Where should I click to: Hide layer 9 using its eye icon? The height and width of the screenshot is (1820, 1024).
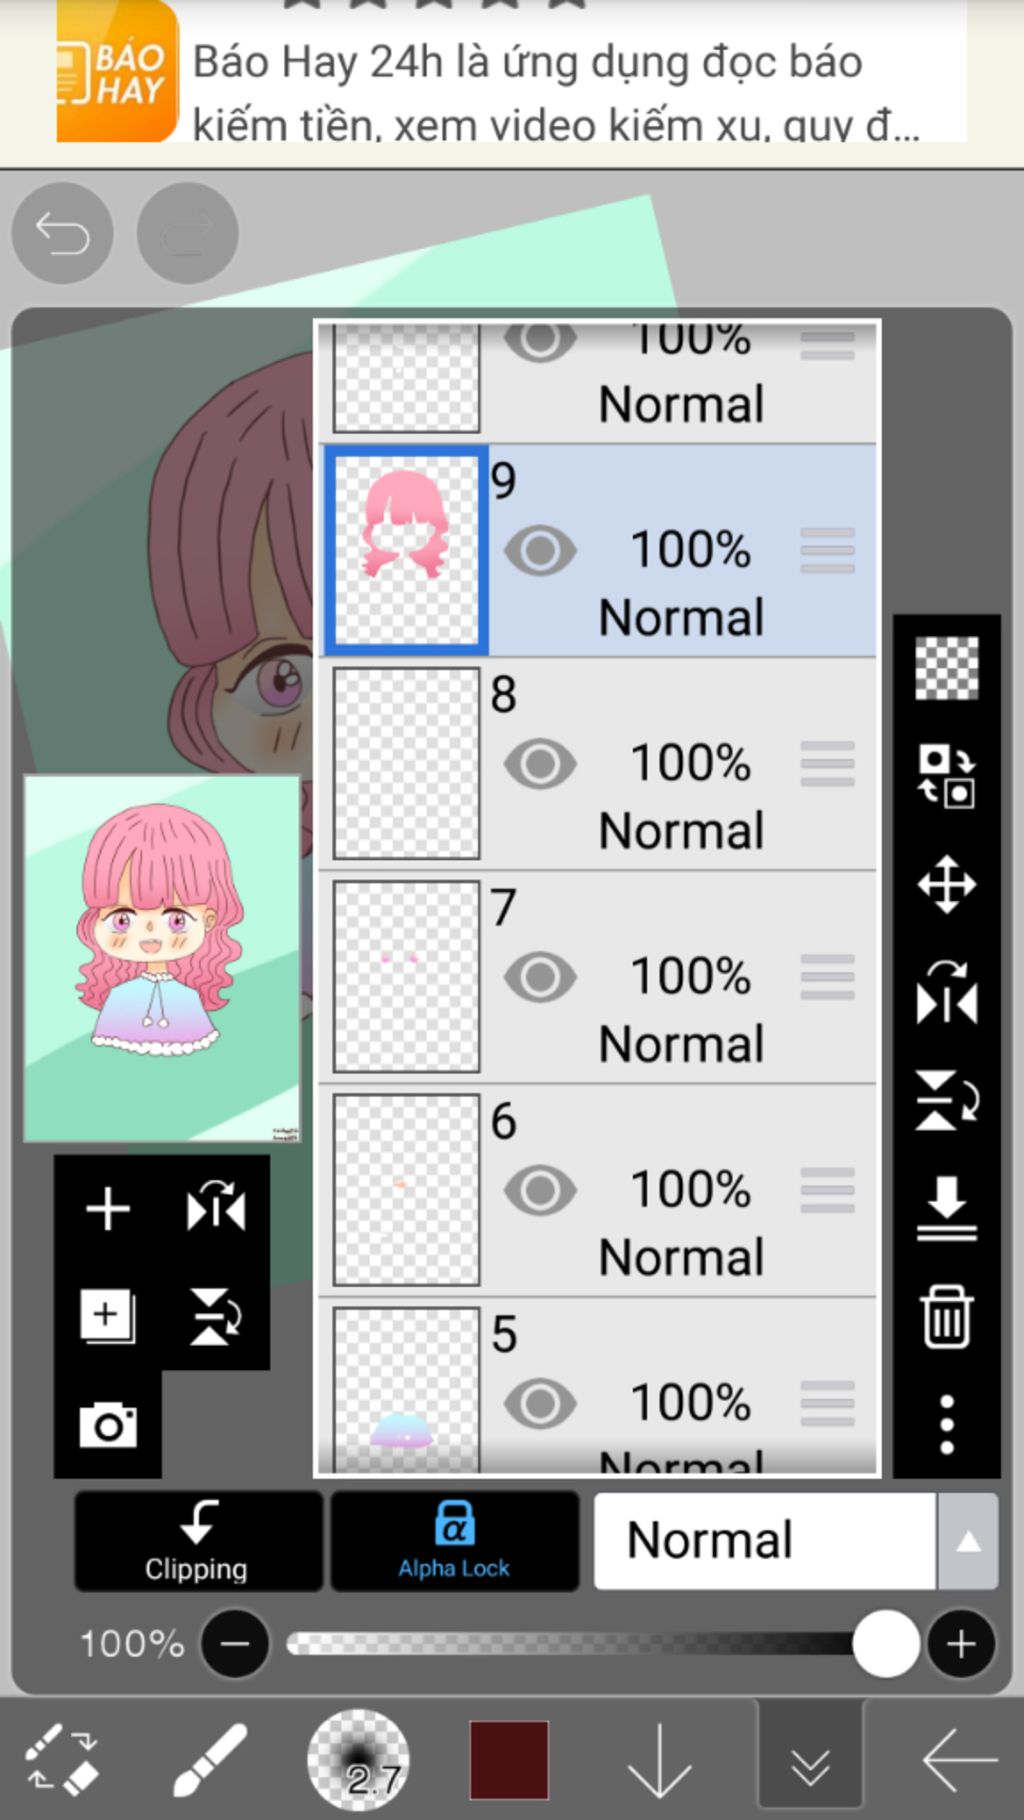pyautogui.click(x=540, y=550)
